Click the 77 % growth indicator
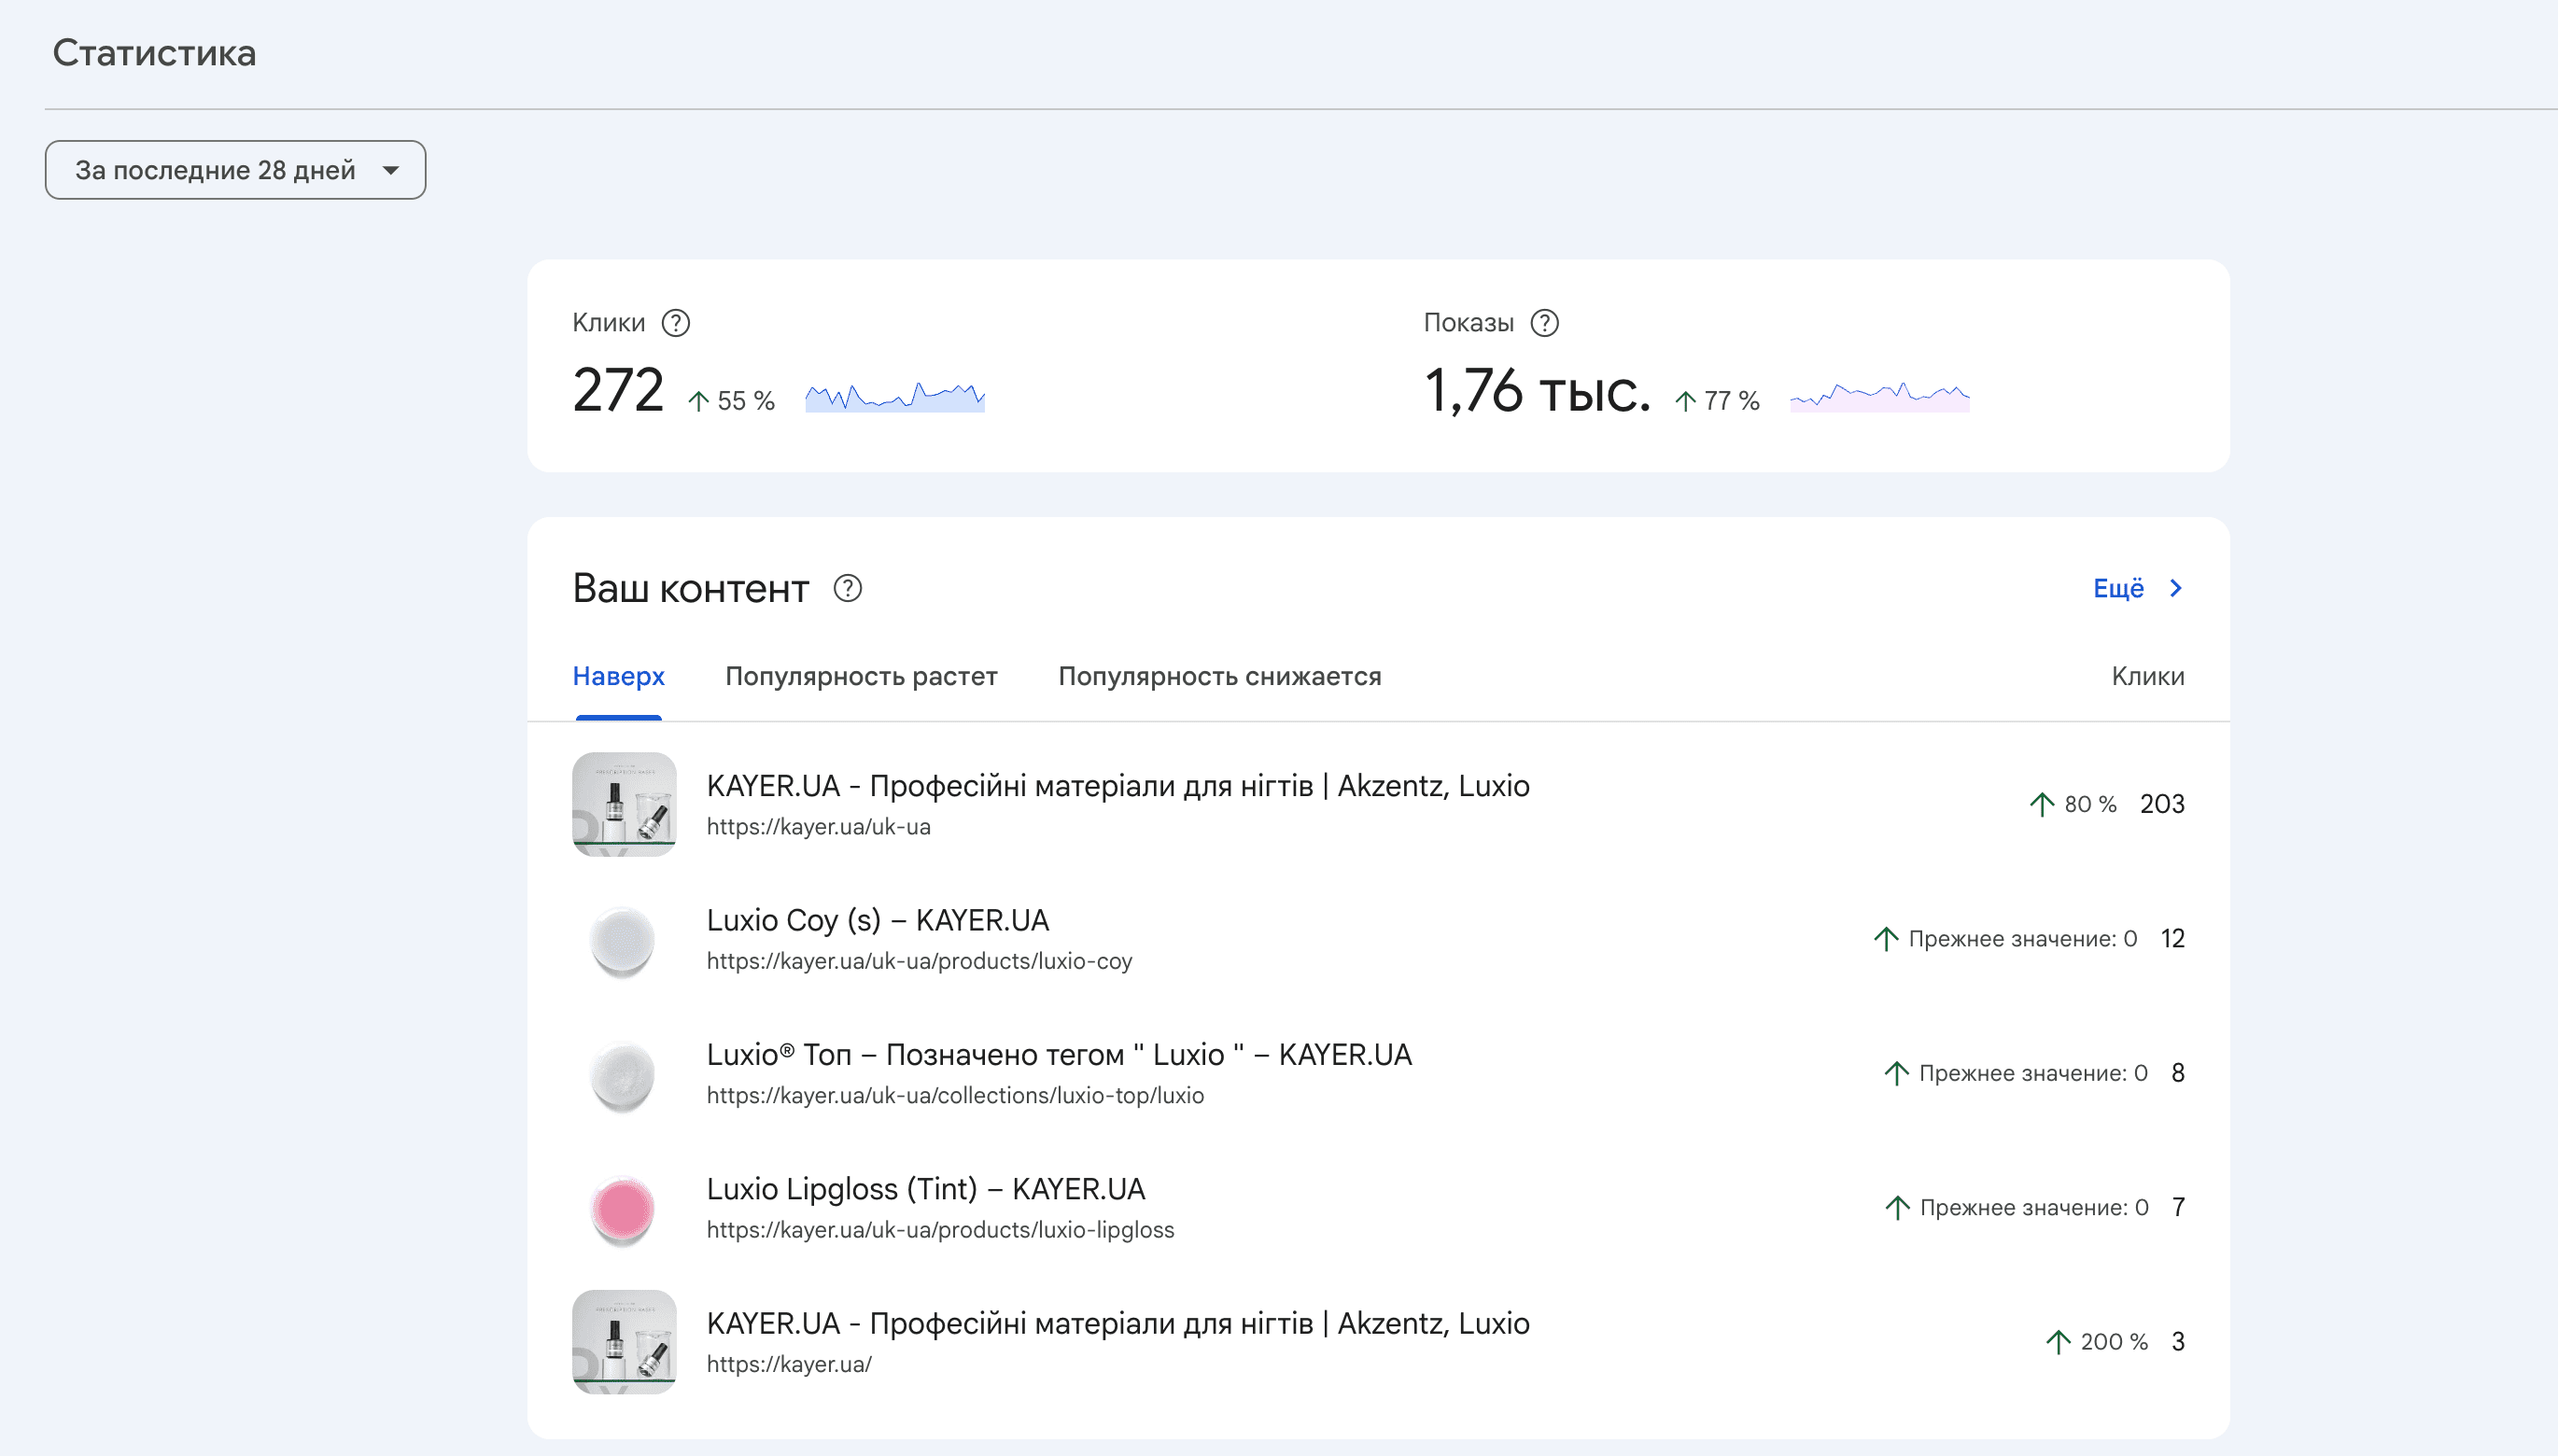This screenshot has width=2558, height=1456. point(1717,401)
